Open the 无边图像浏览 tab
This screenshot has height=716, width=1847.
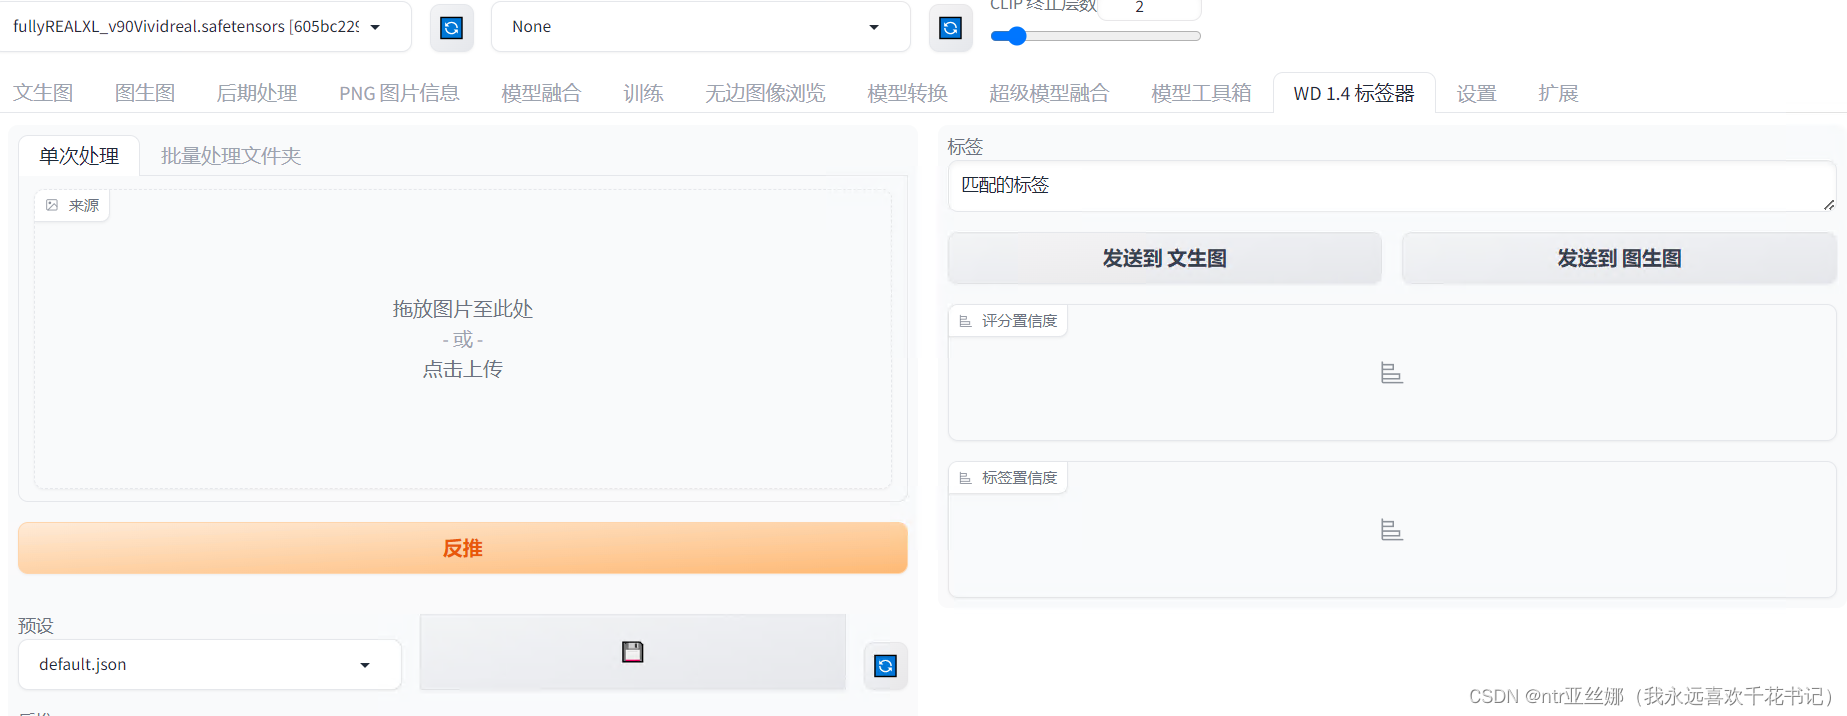(x=765, y=93)
